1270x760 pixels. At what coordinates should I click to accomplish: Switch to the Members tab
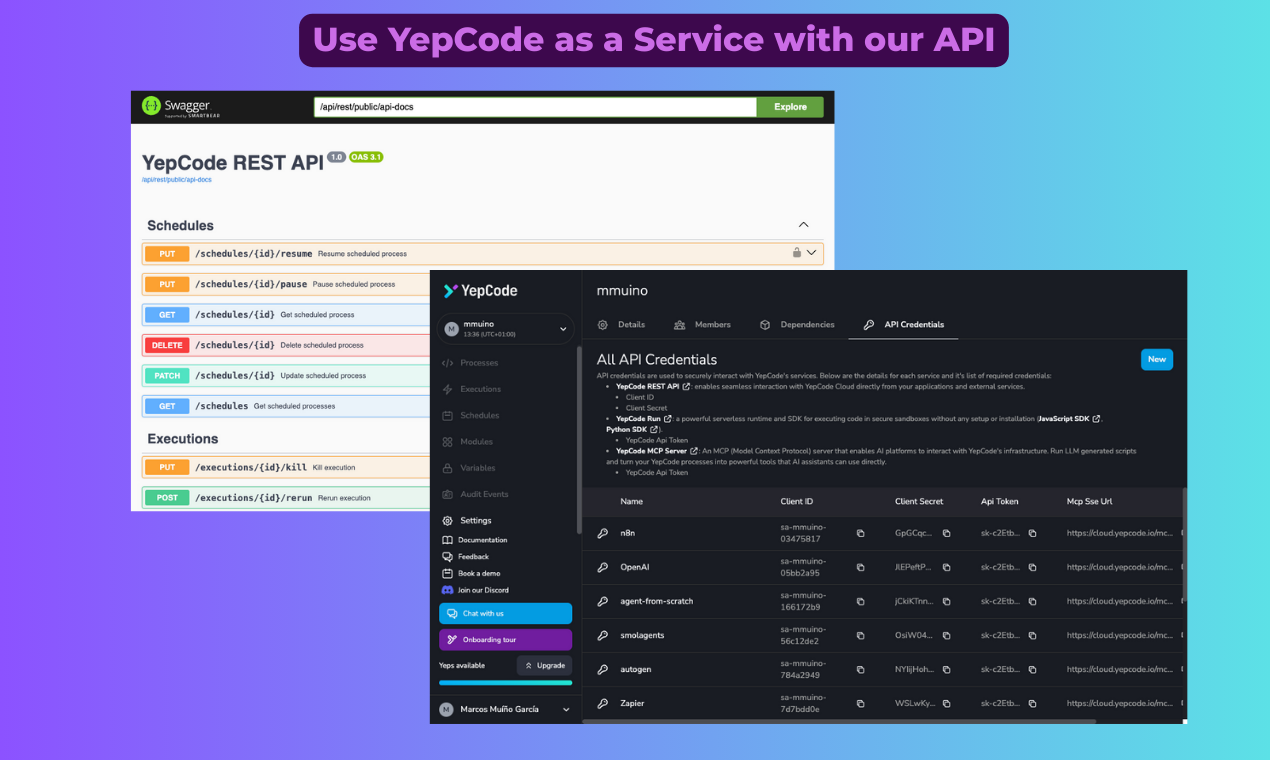[703, 324]
